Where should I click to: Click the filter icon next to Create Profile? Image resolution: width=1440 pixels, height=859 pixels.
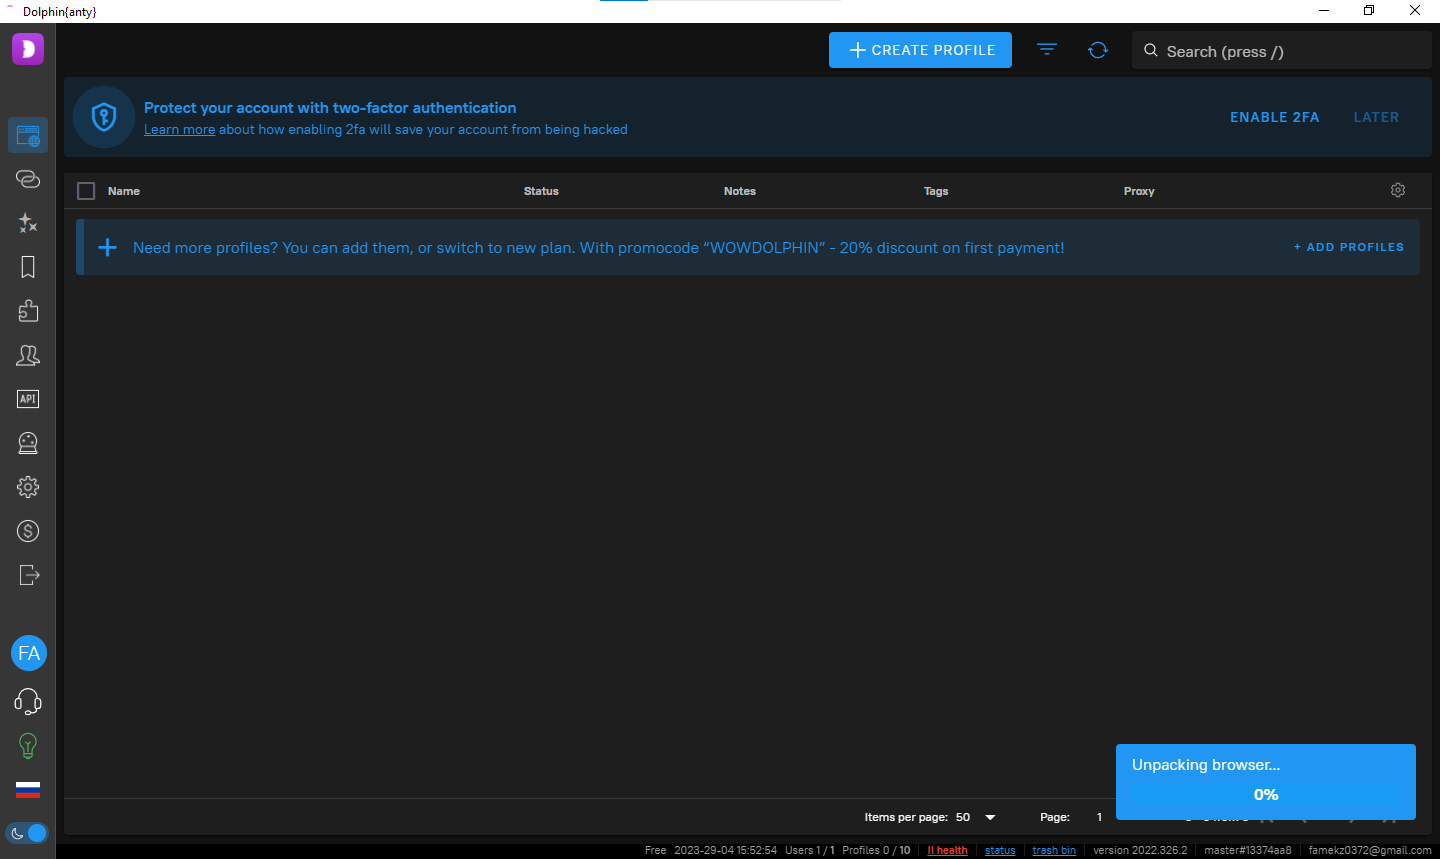click(1047, 49)
